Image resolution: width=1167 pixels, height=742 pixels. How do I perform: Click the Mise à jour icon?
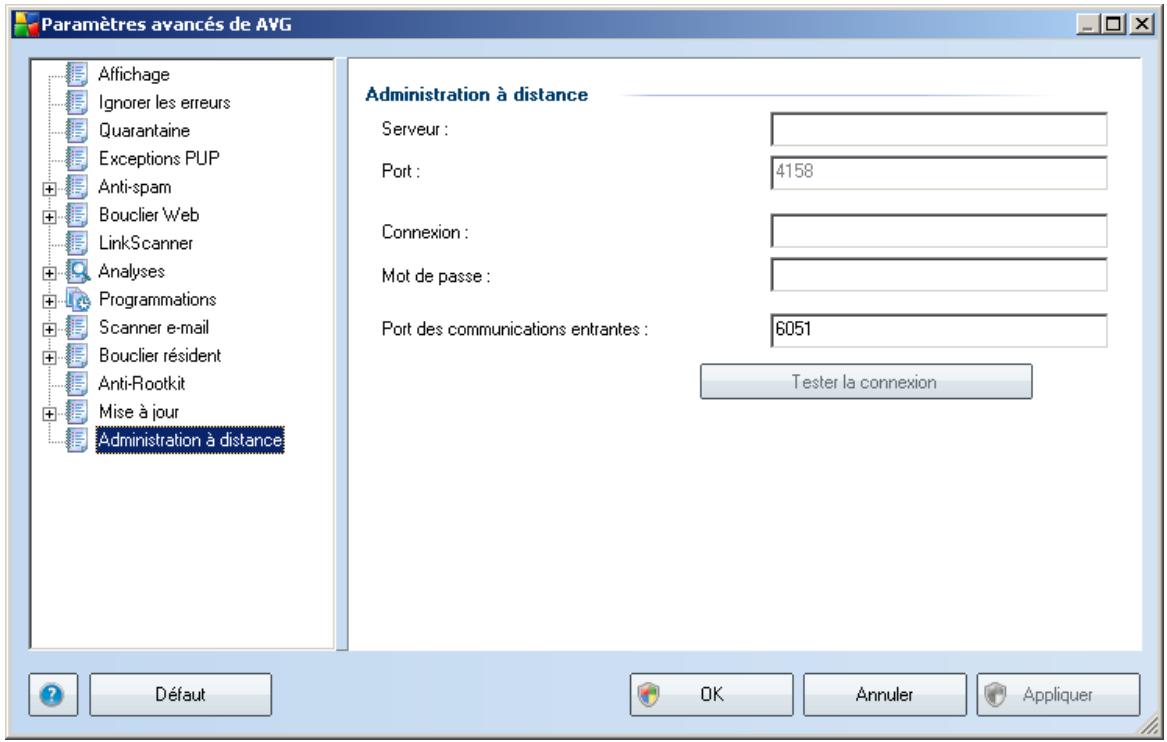pos(76,412)
